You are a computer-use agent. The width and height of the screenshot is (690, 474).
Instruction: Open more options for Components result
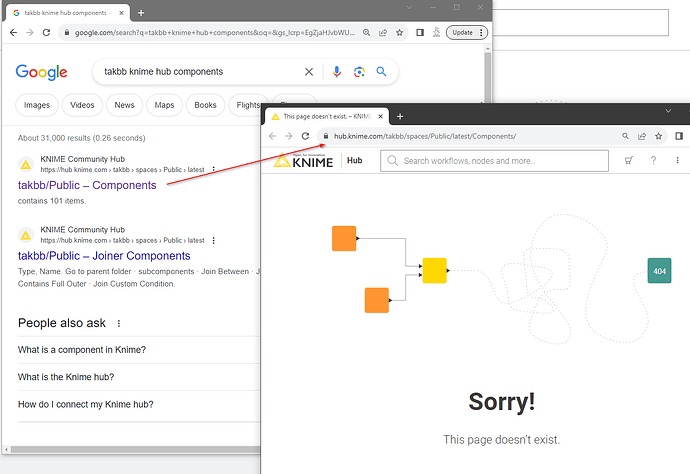[x=213, y=169]
